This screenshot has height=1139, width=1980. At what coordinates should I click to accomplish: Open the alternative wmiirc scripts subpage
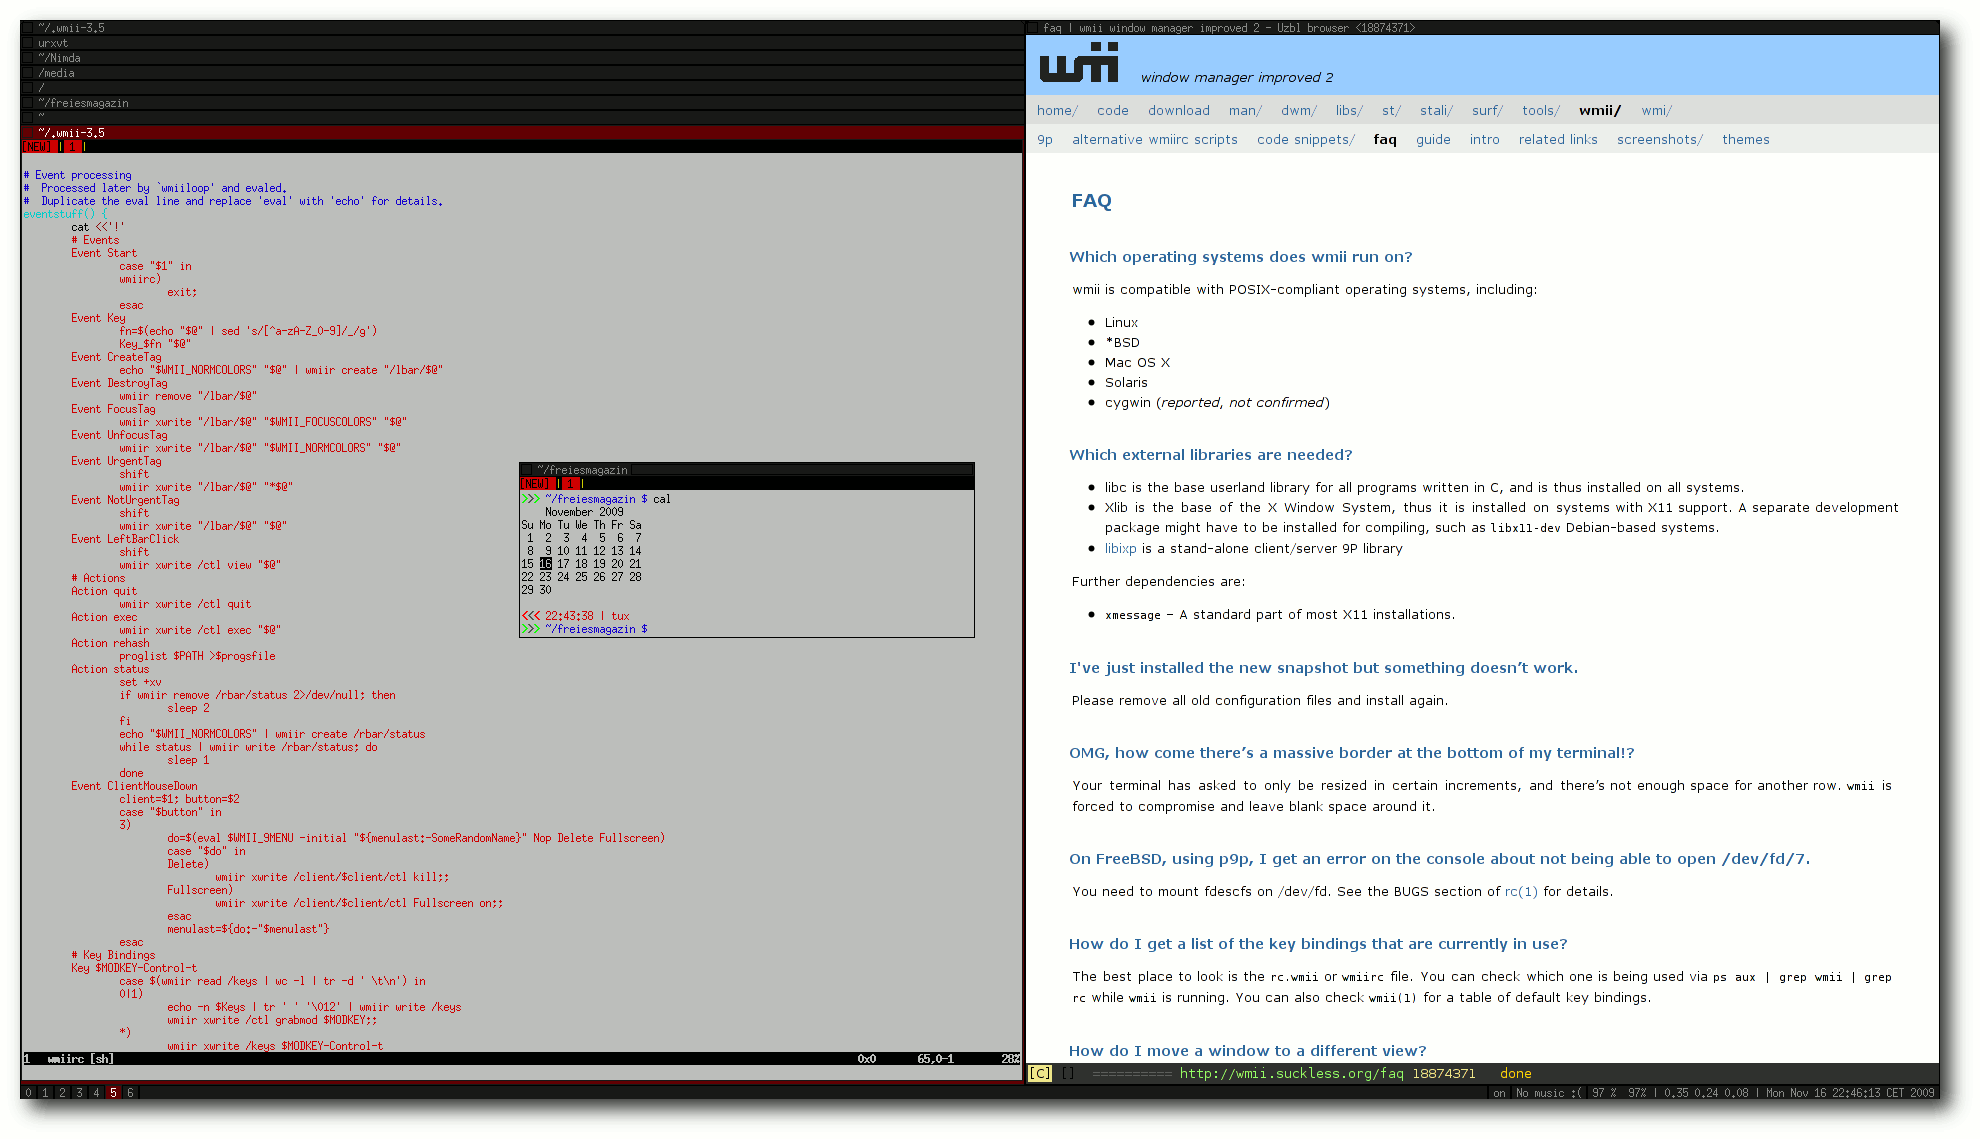pos(1154,140)
